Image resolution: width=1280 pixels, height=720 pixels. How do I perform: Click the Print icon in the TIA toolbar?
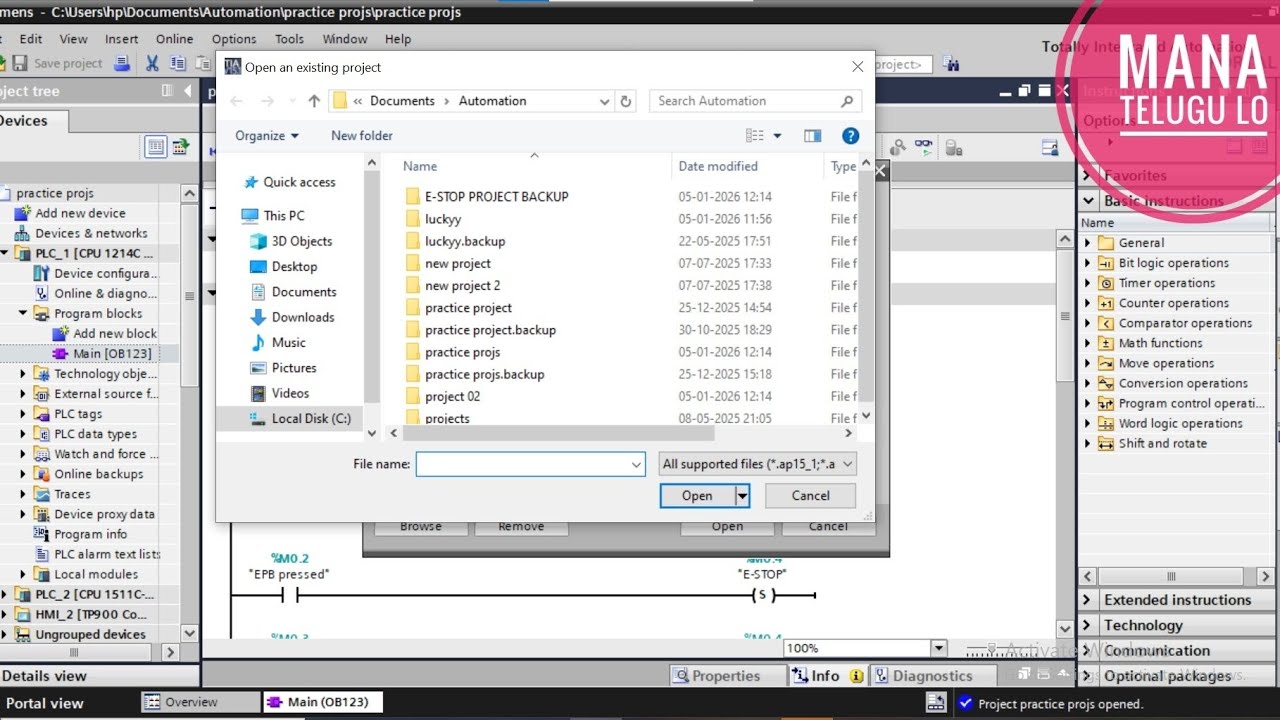pos(122,63)
